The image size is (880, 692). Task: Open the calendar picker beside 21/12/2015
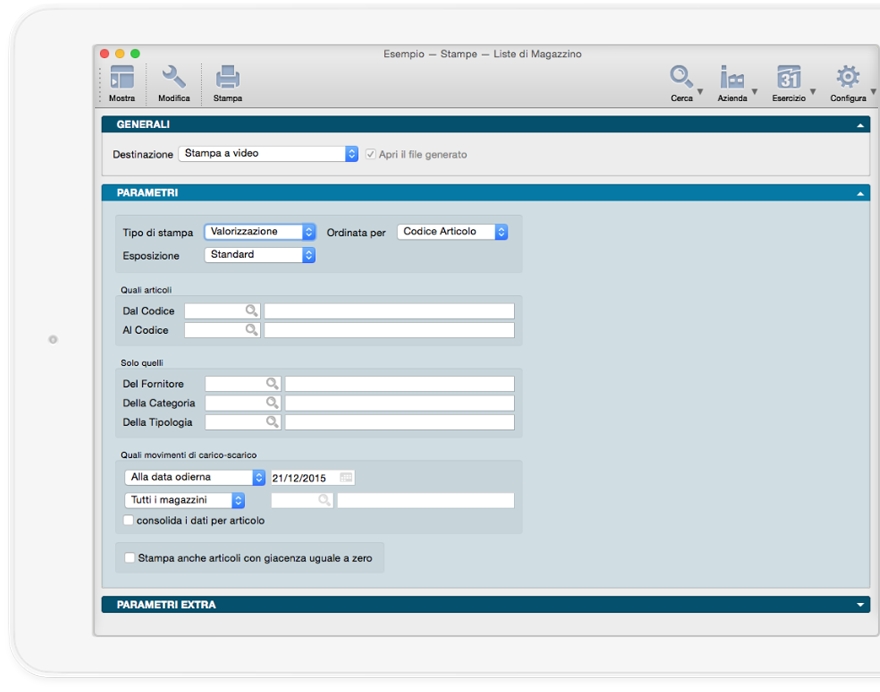click(346, 478)
